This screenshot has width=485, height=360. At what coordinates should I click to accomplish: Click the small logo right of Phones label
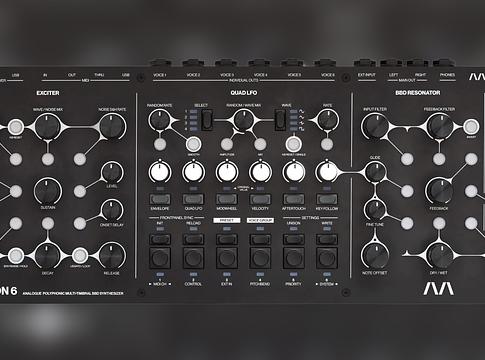pyautogui.click(x=477, y=77)
